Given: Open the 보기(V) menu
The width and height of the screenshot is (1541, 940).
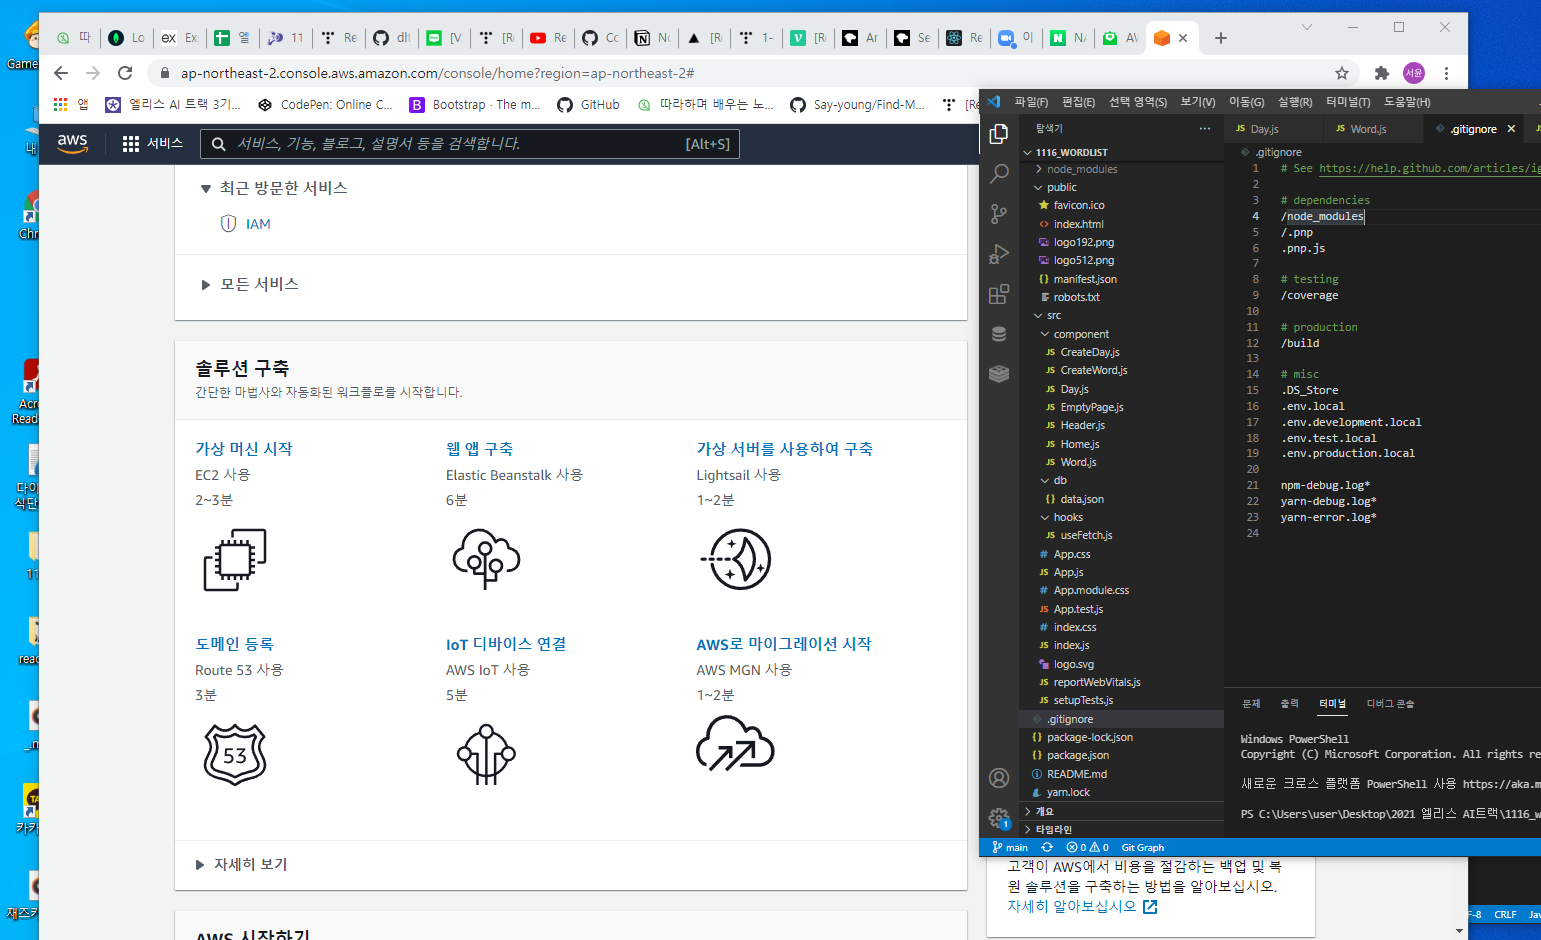Looking at the screenshot, I should [x=1197, y=102].
